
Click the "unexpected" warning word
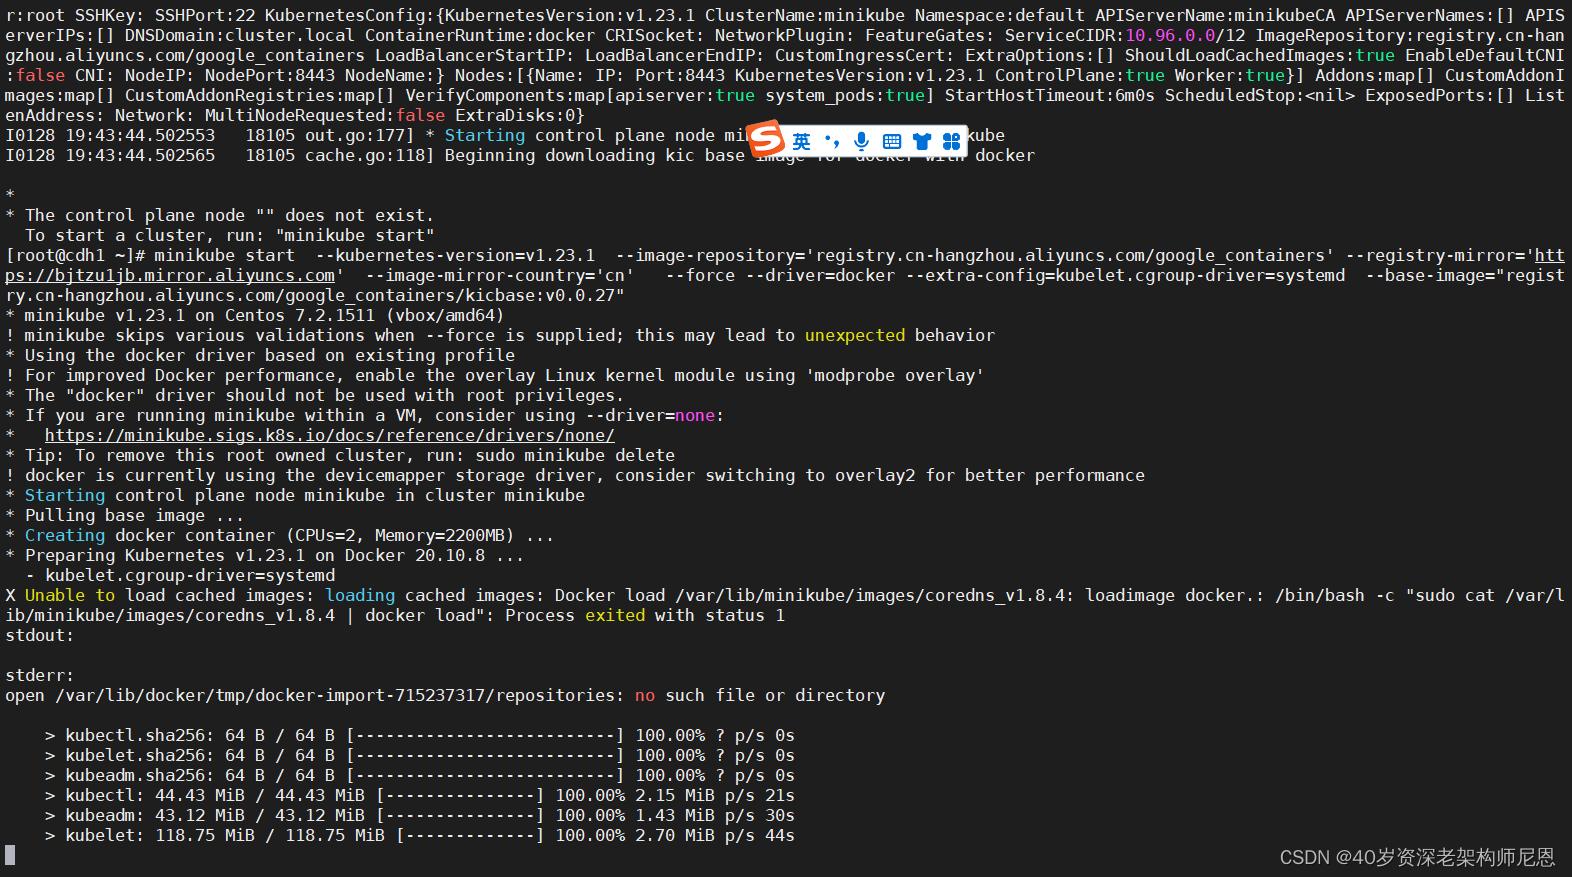click(854, 335)
